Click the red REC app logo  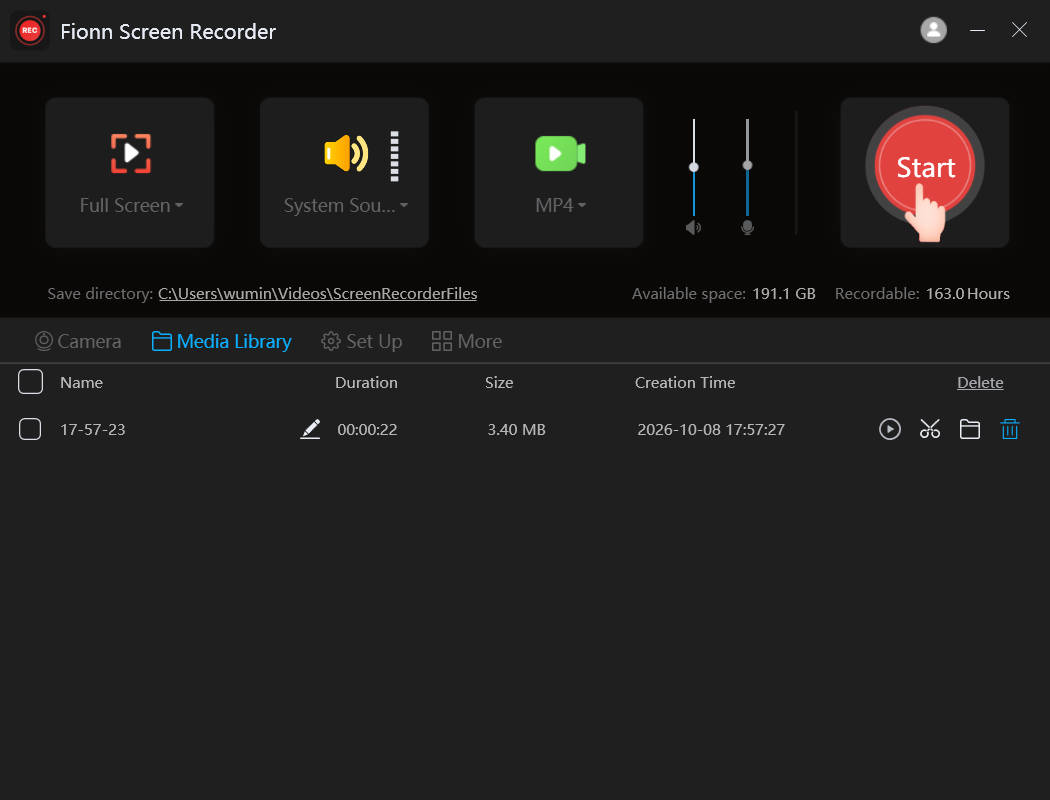[30, 31]
